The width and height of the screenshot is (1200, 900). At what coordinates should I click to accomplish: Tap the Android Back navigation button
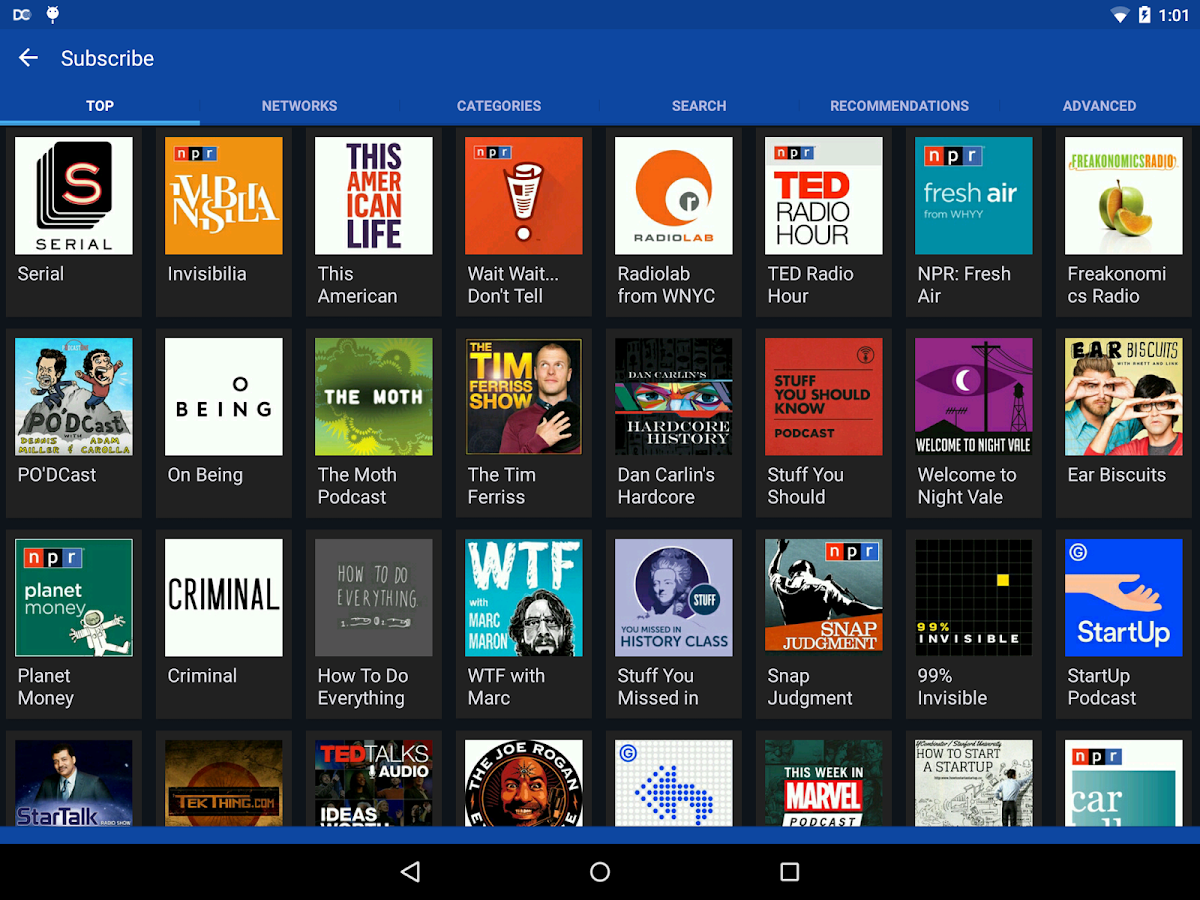(410, 872)
